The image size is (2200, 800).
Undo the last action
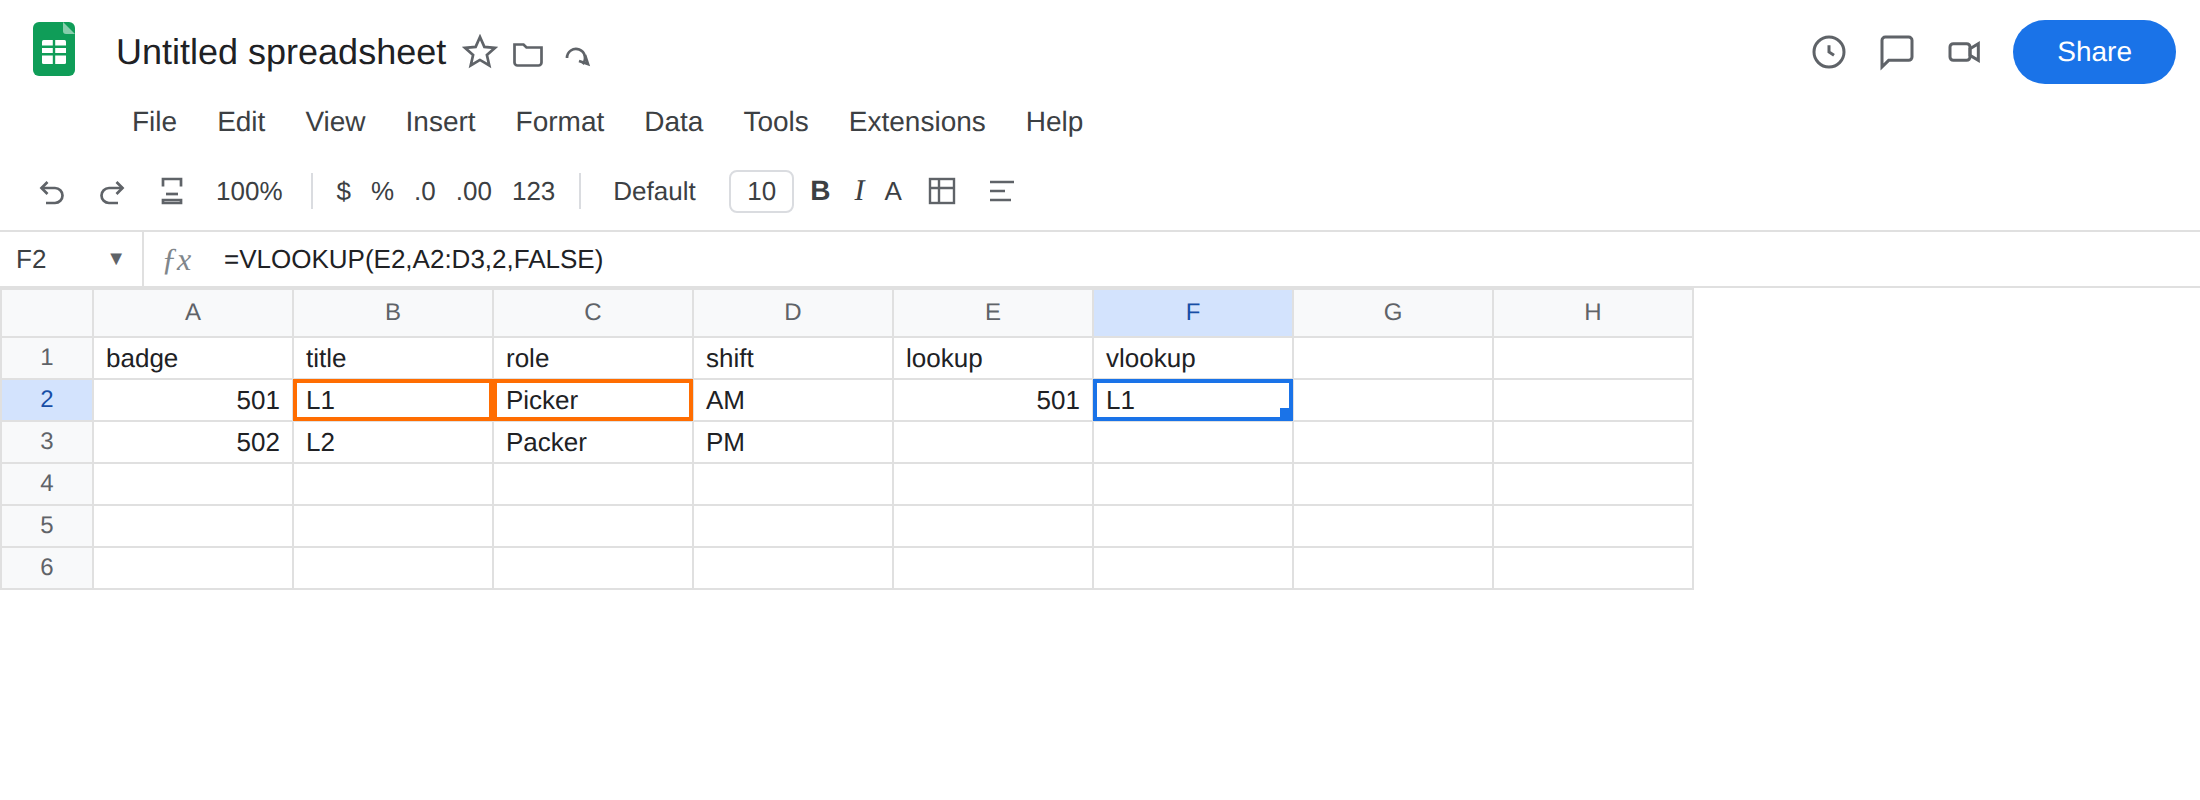(52, 191)
